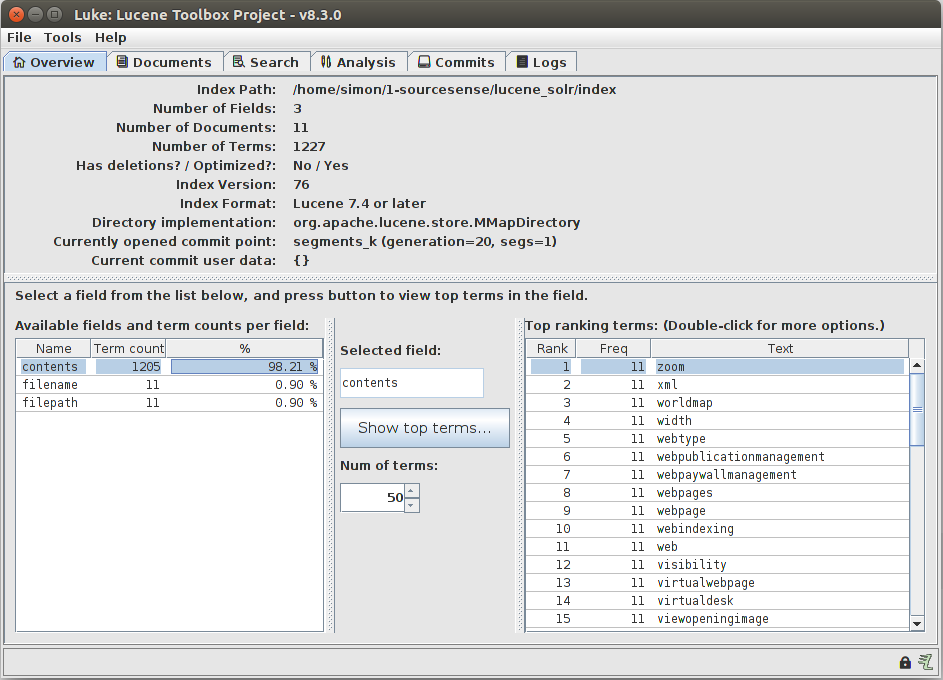Image resolution: width=943 pixels, height=680 pixels.
Task: Click the top terms scrollbar up arrow
Action: [x=917, y=365]
